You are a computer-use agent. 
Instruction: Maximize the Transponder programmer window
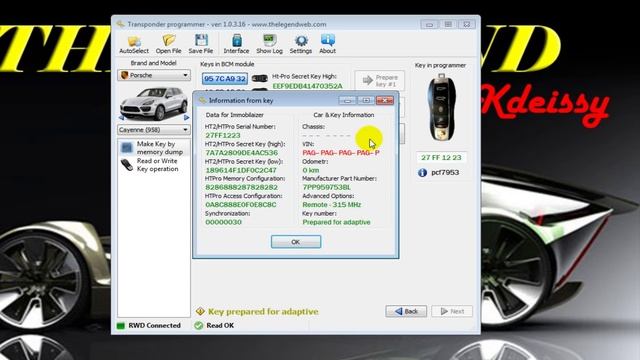click(x=448, y=24)
